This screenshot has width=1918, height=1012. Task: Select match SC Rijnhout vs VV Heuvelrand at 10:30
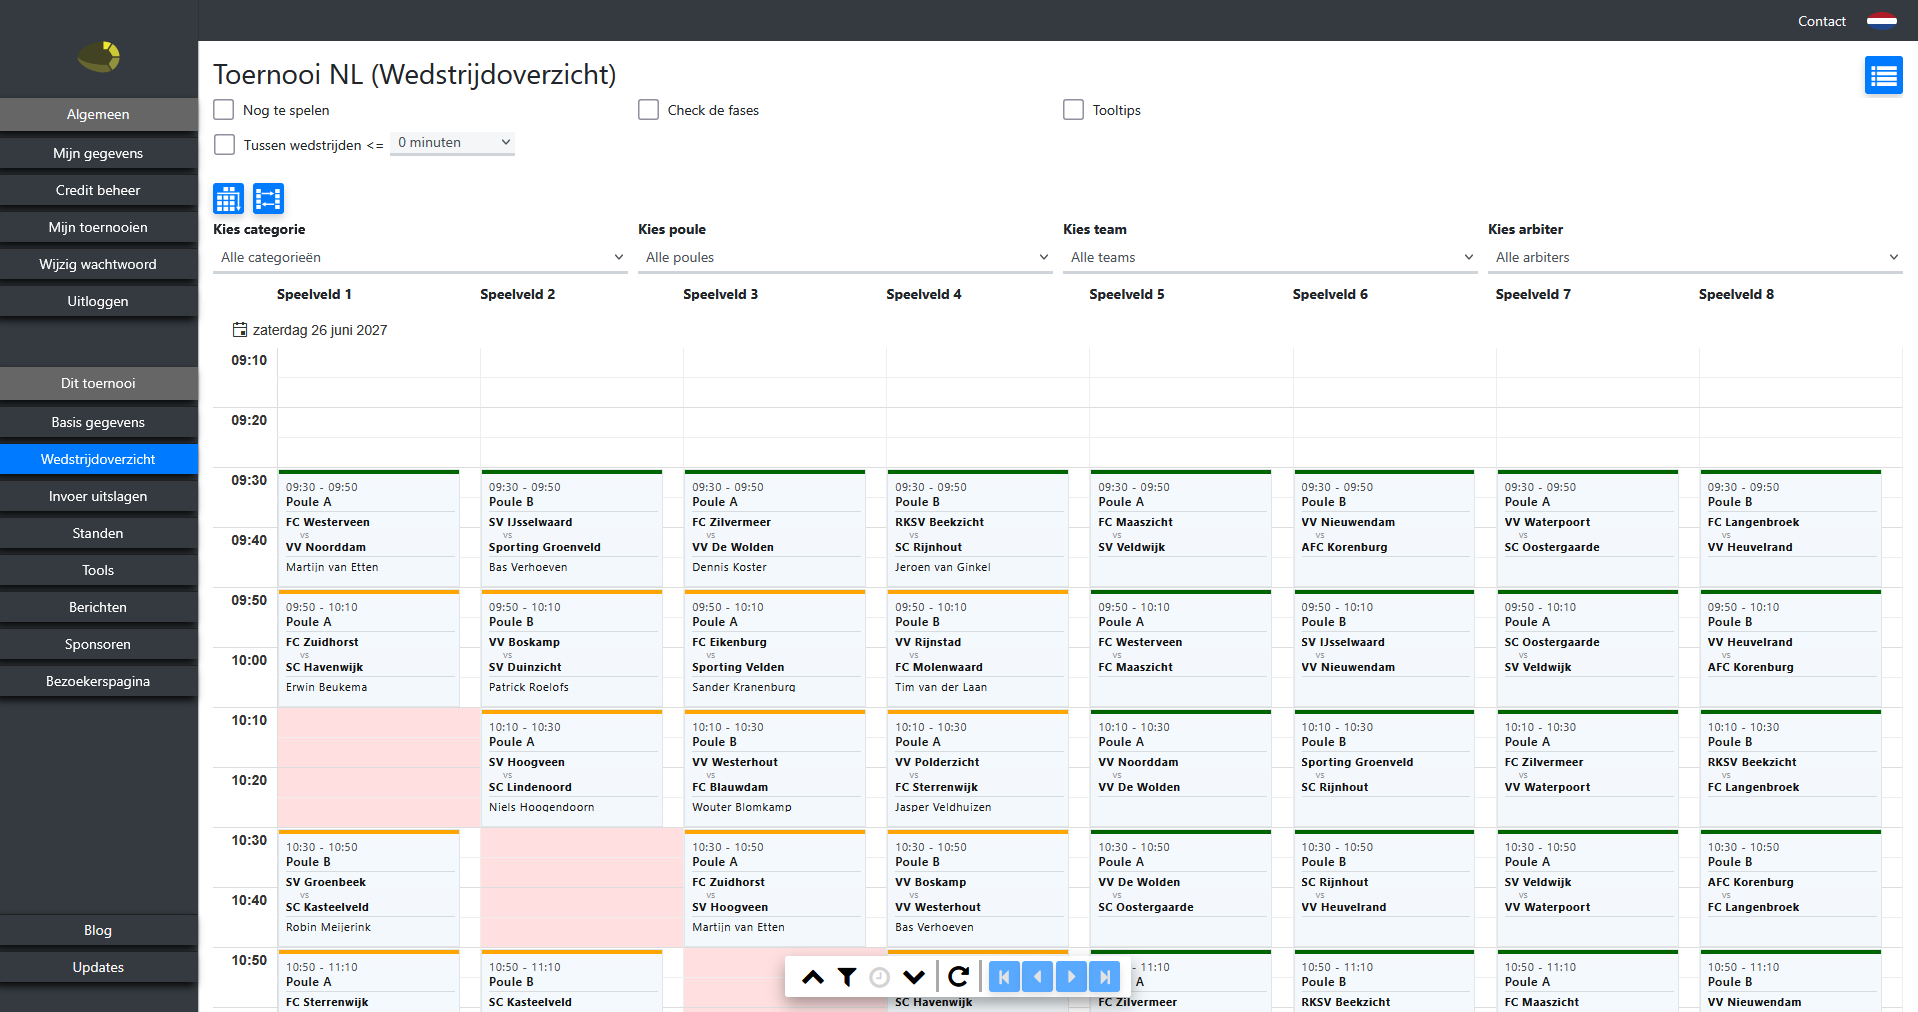click(x=1383, y=888)
